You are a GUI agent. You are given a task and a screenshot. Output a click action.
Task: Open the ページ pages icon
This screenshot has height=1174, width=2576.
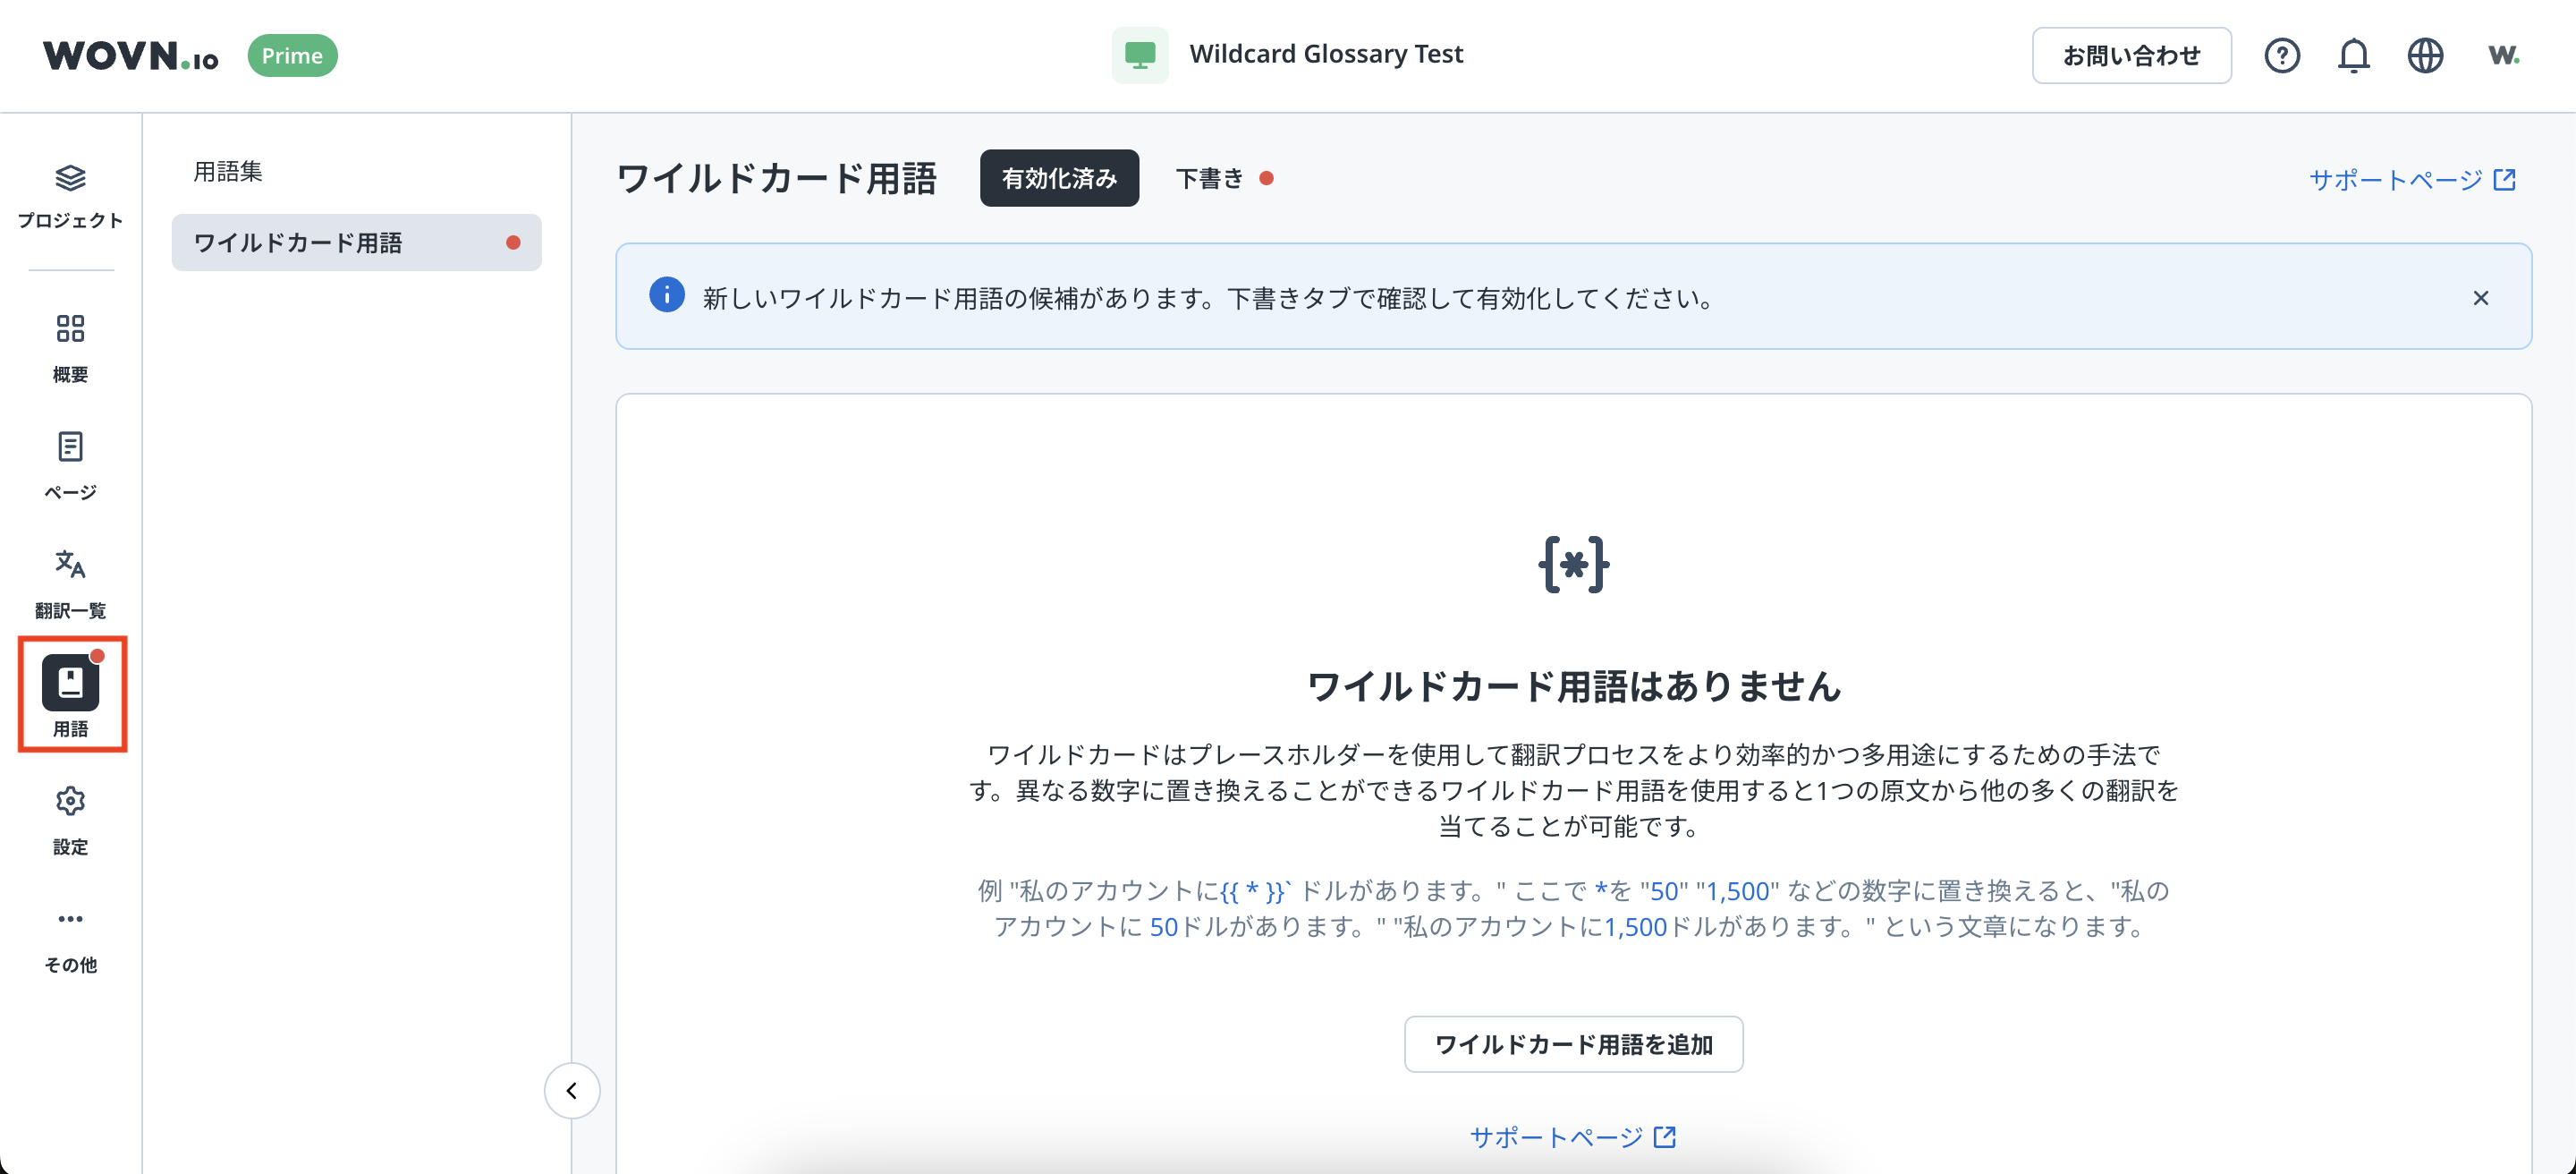pyautogui.click(x=70, y=464)
